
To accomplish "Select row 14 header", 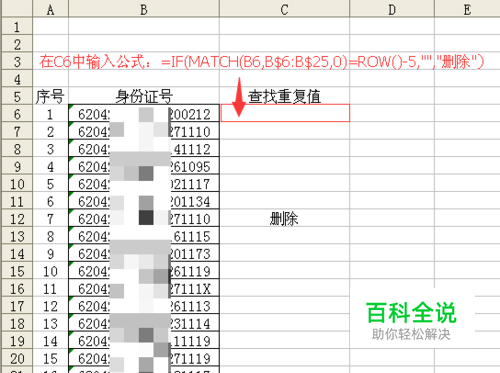I will point(17,253).
